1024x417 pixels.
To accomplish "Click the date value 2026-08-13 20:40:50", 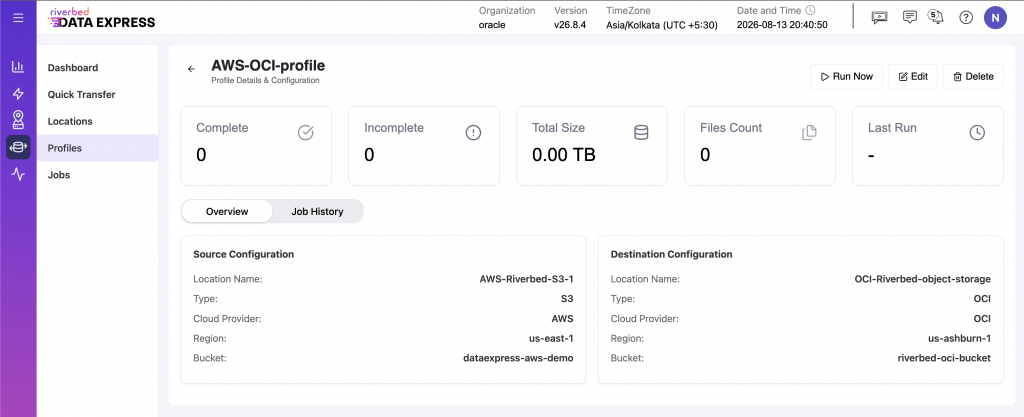I will point(782,25).
